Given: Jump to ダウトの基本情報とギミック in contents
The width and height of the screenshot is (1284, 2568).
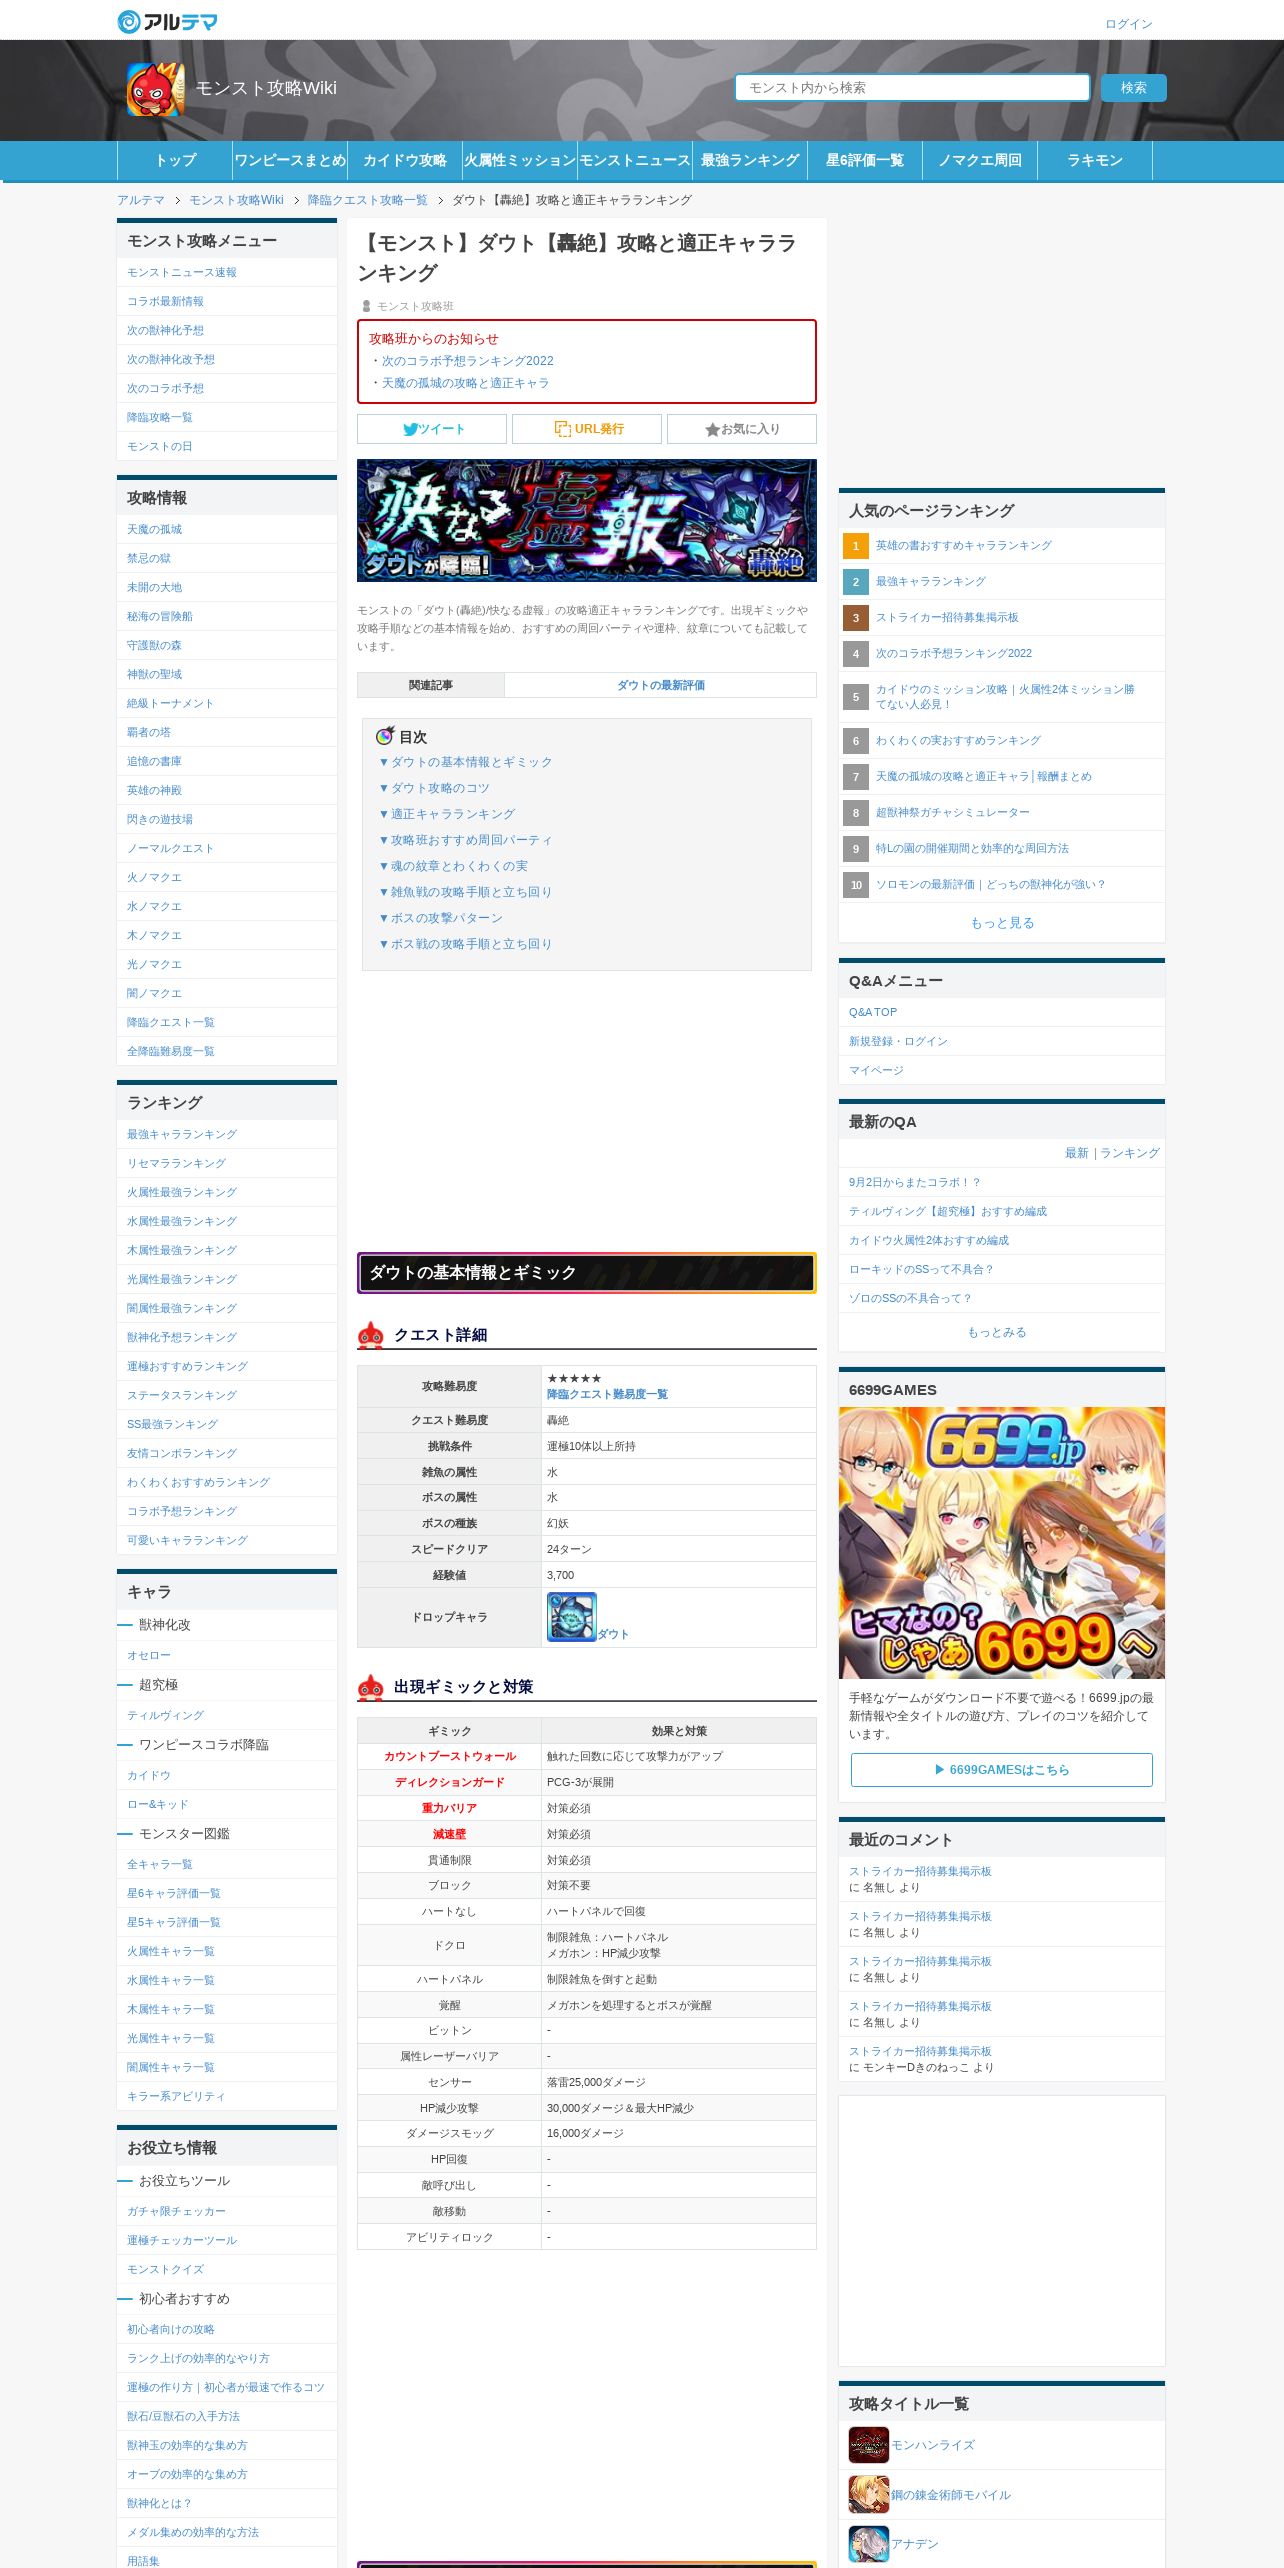Looking at the screenshot, I should [x=465, y=762].
